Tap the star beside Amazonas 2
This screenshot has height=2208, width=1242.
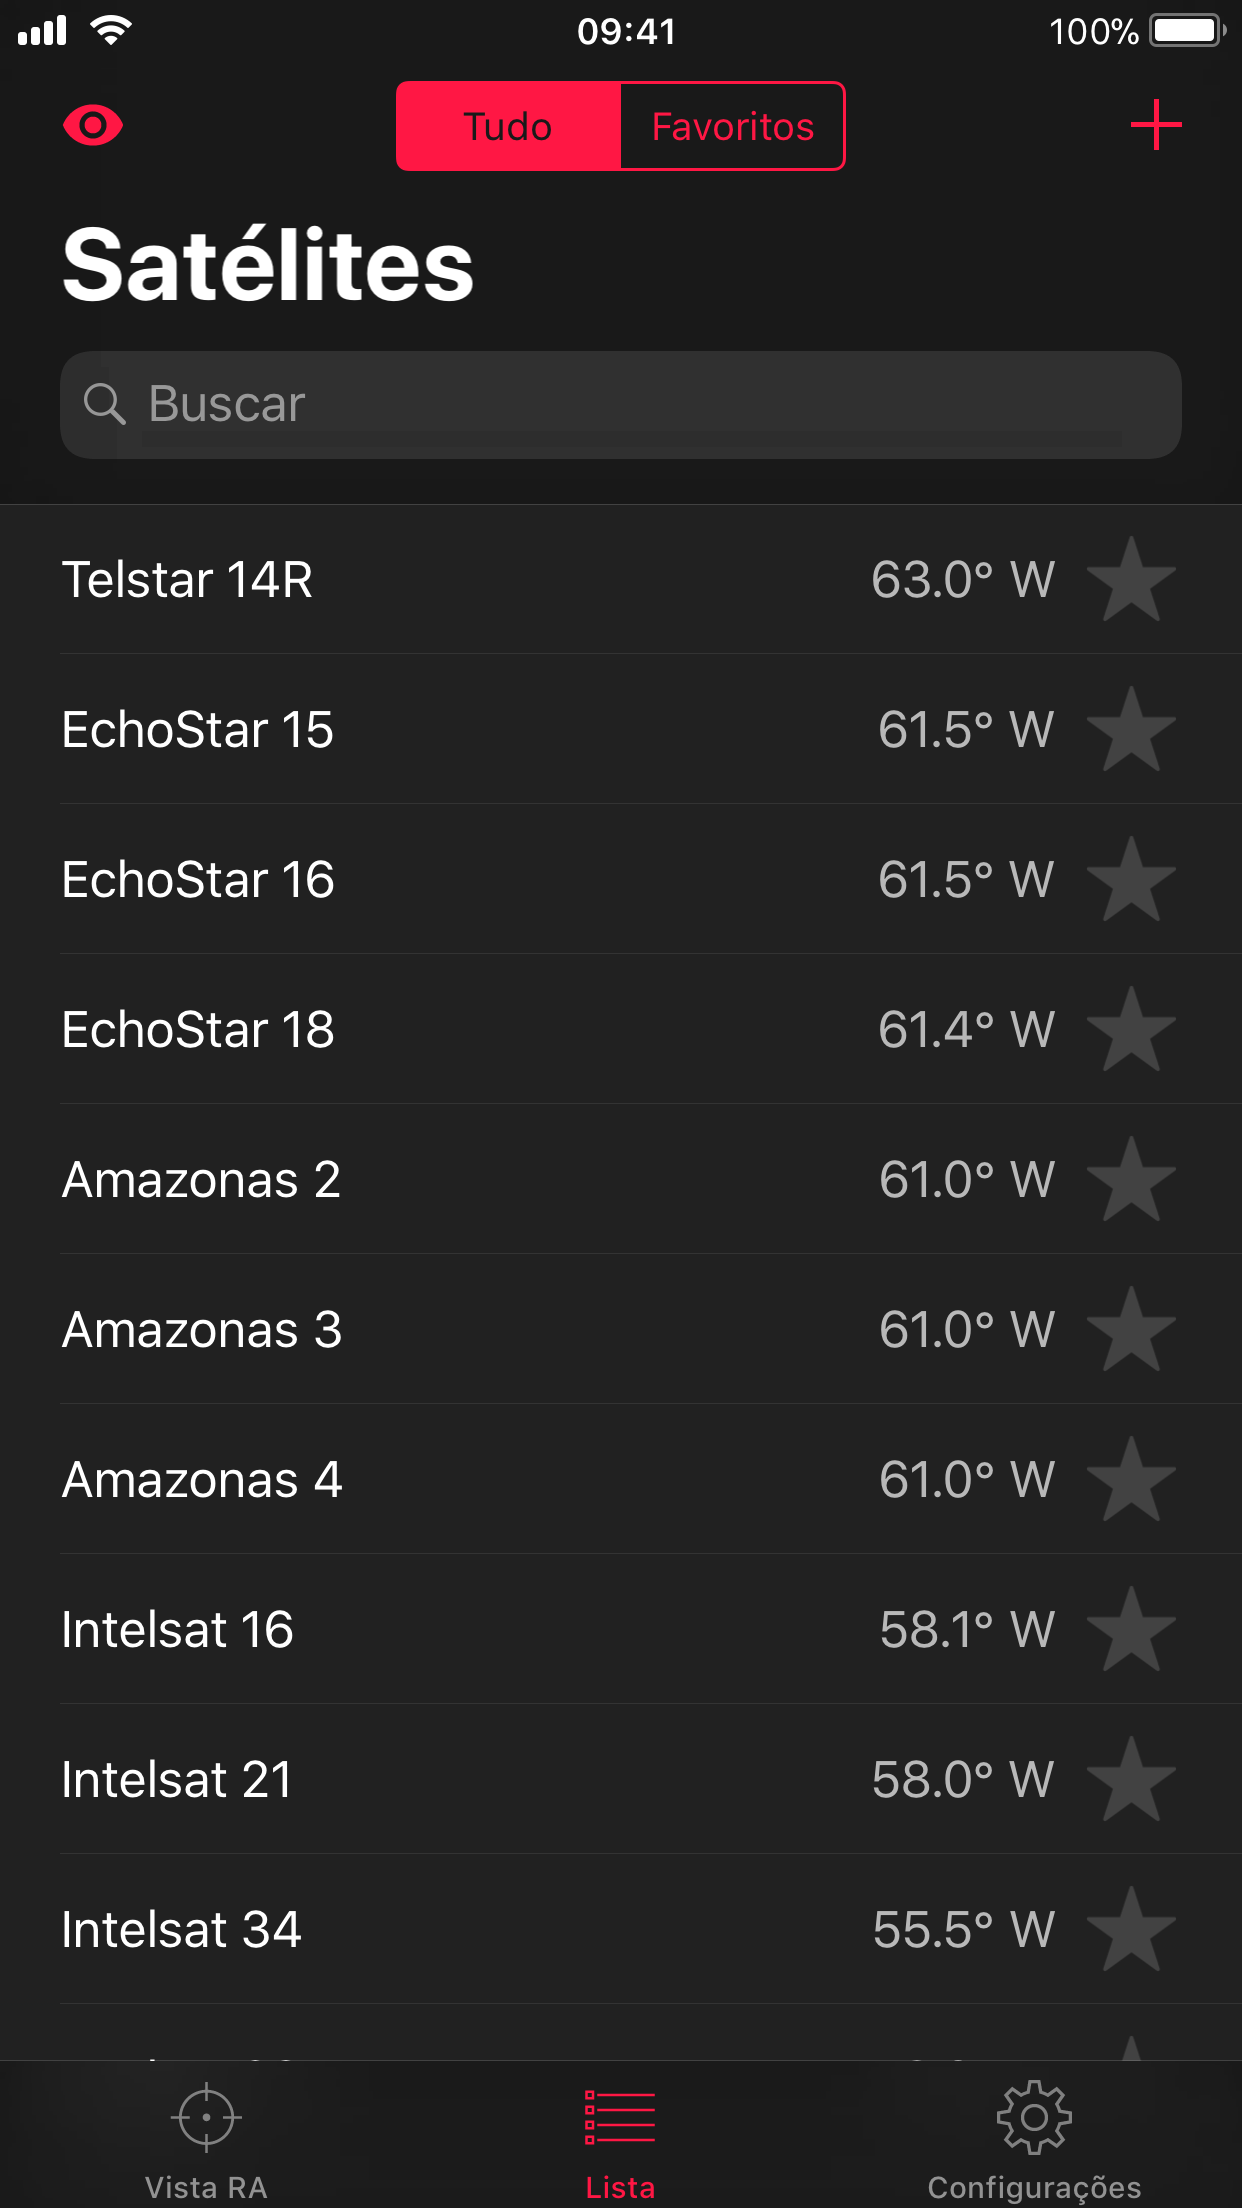(1131, 1180)
